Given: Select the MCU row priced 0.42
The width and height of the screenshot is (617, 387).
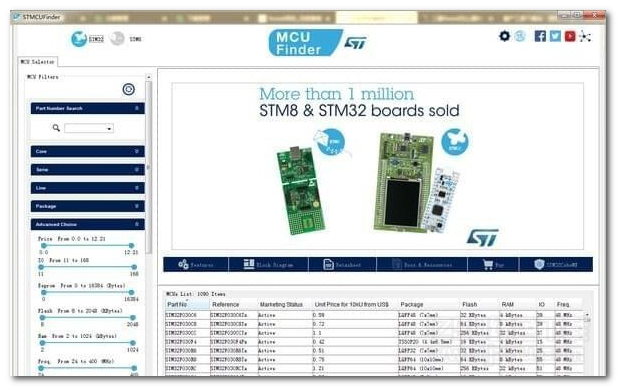Looking at the screenshot, I should click(x=374, y=342).
